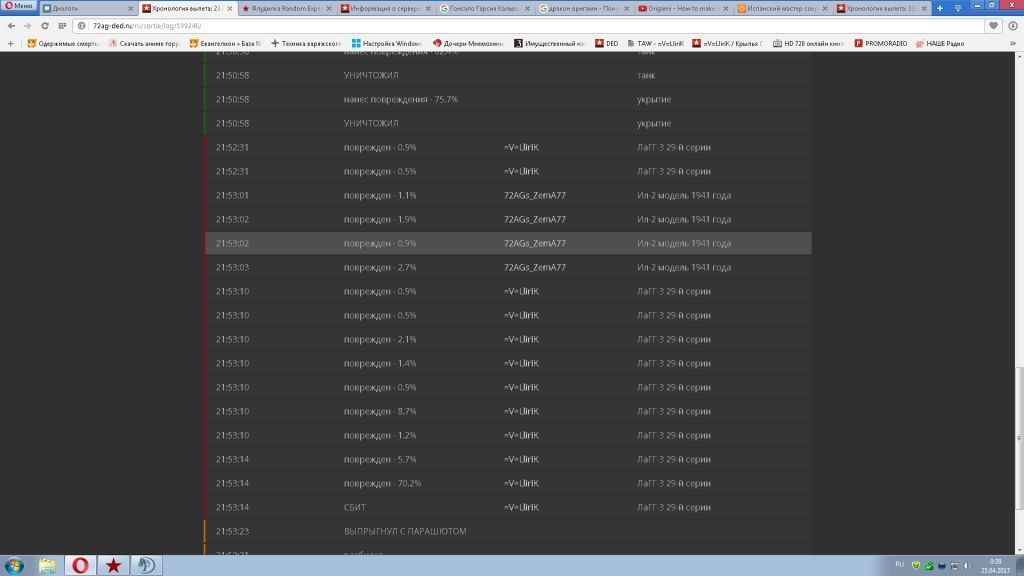Select ВЫПРЫГНУЛ С ПАРАШЮТОМ entry

[x=405, y=532]
